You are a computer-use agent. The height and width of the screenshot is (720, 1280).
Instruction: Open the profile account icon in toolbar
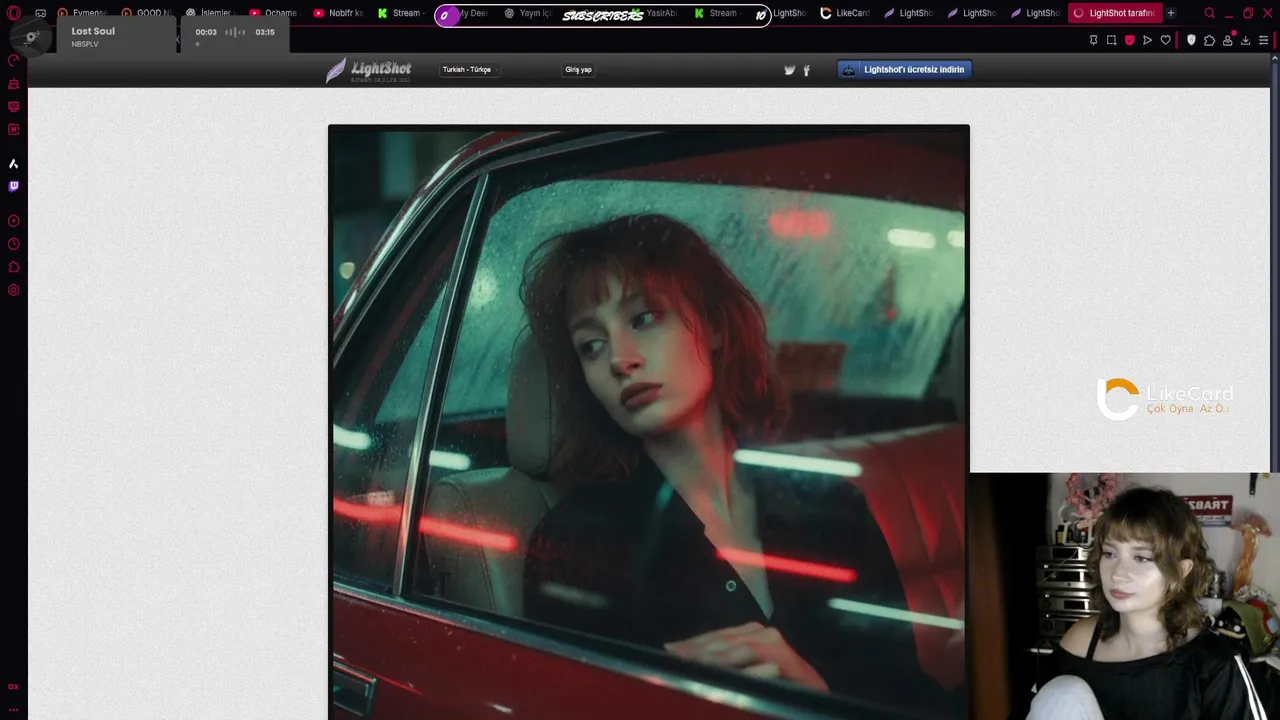(x=1227, y=40)
